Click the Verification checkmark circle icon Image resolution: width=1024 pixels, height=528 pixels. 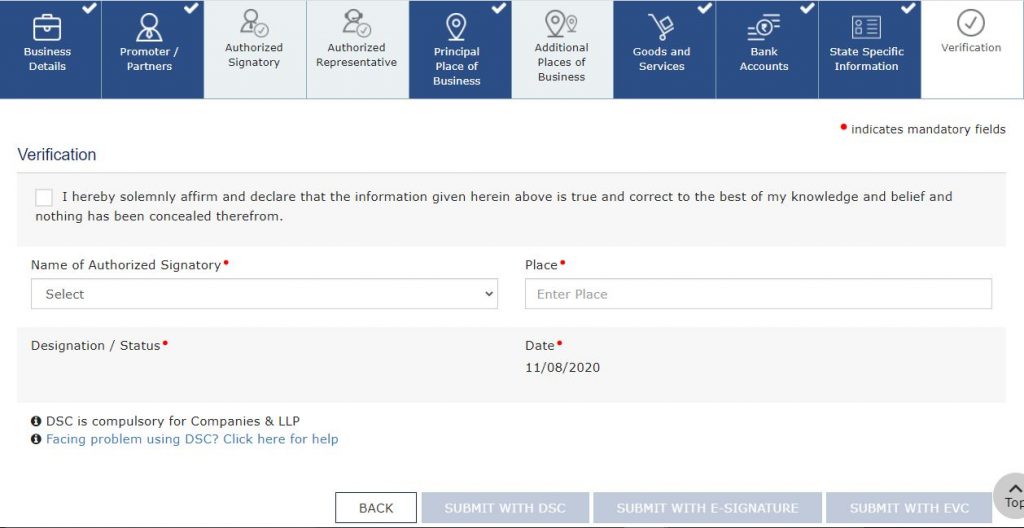[x=971, y=23]
